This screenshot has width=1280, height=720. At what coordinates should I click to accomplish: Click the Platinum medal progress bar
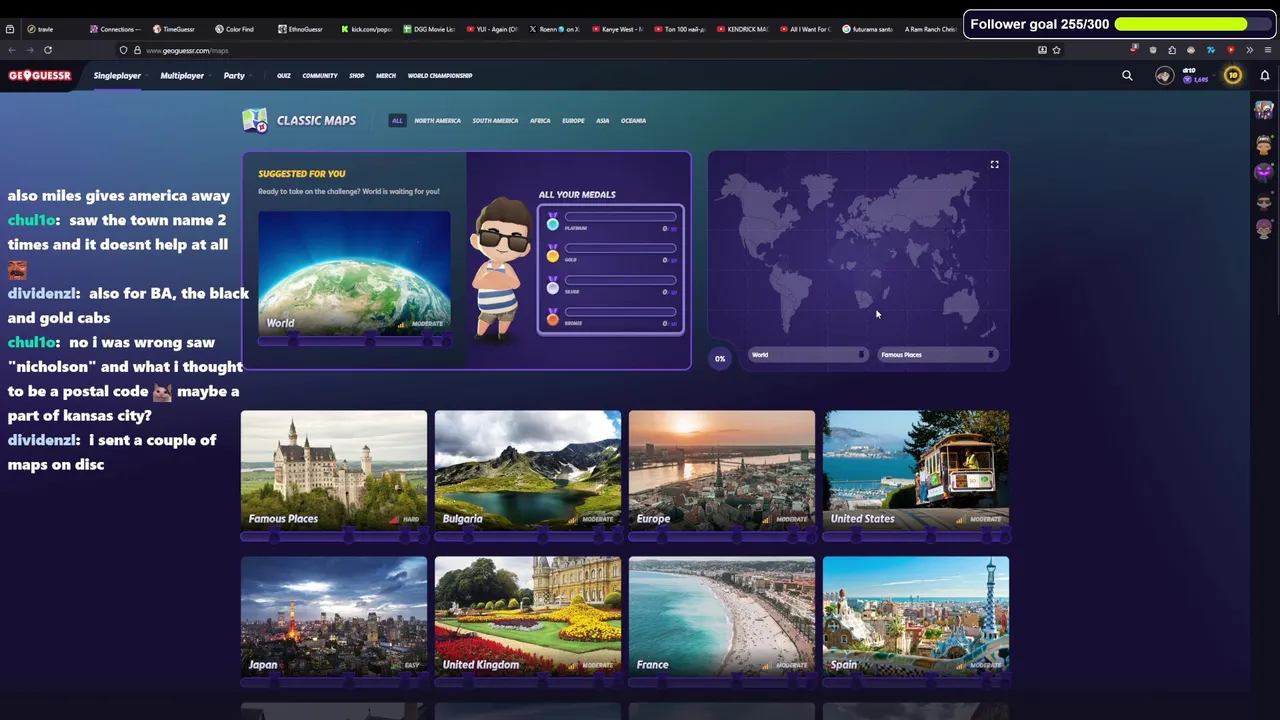coord(621,217)
